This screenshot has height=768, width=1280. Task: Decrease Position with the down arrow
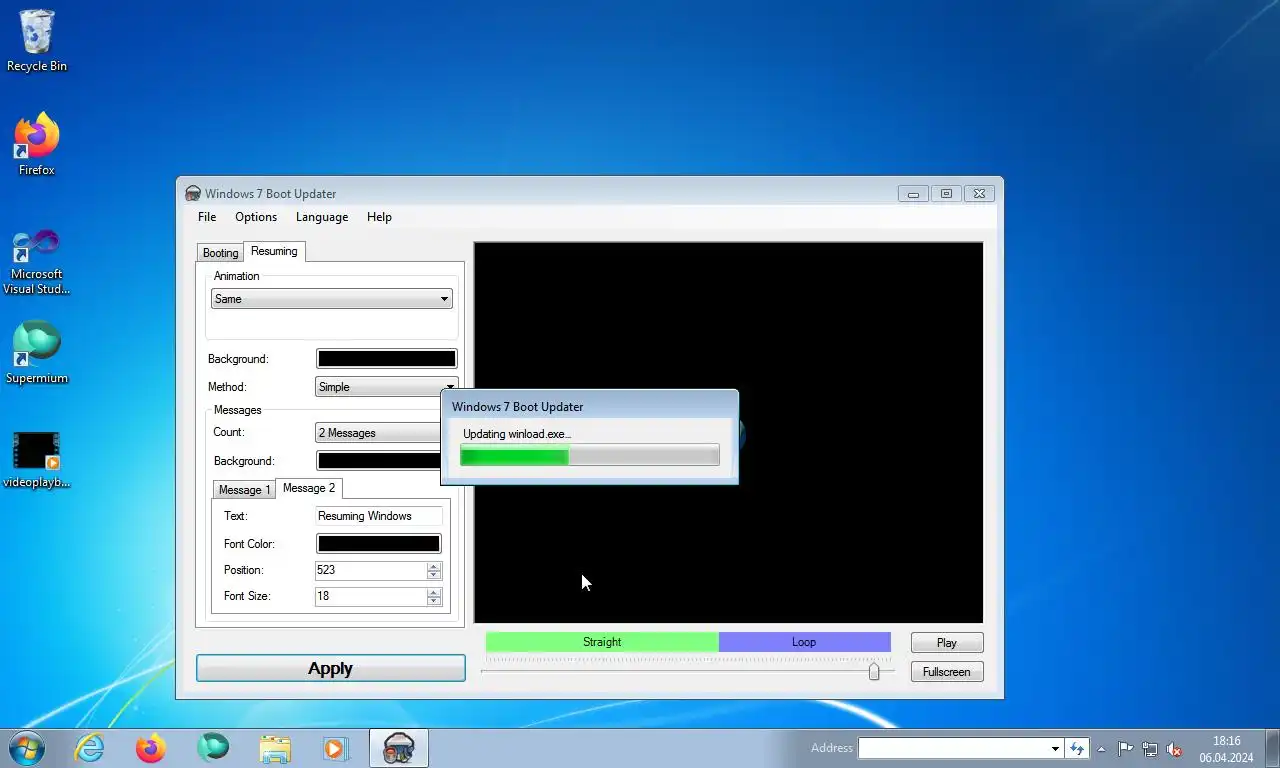434,575
